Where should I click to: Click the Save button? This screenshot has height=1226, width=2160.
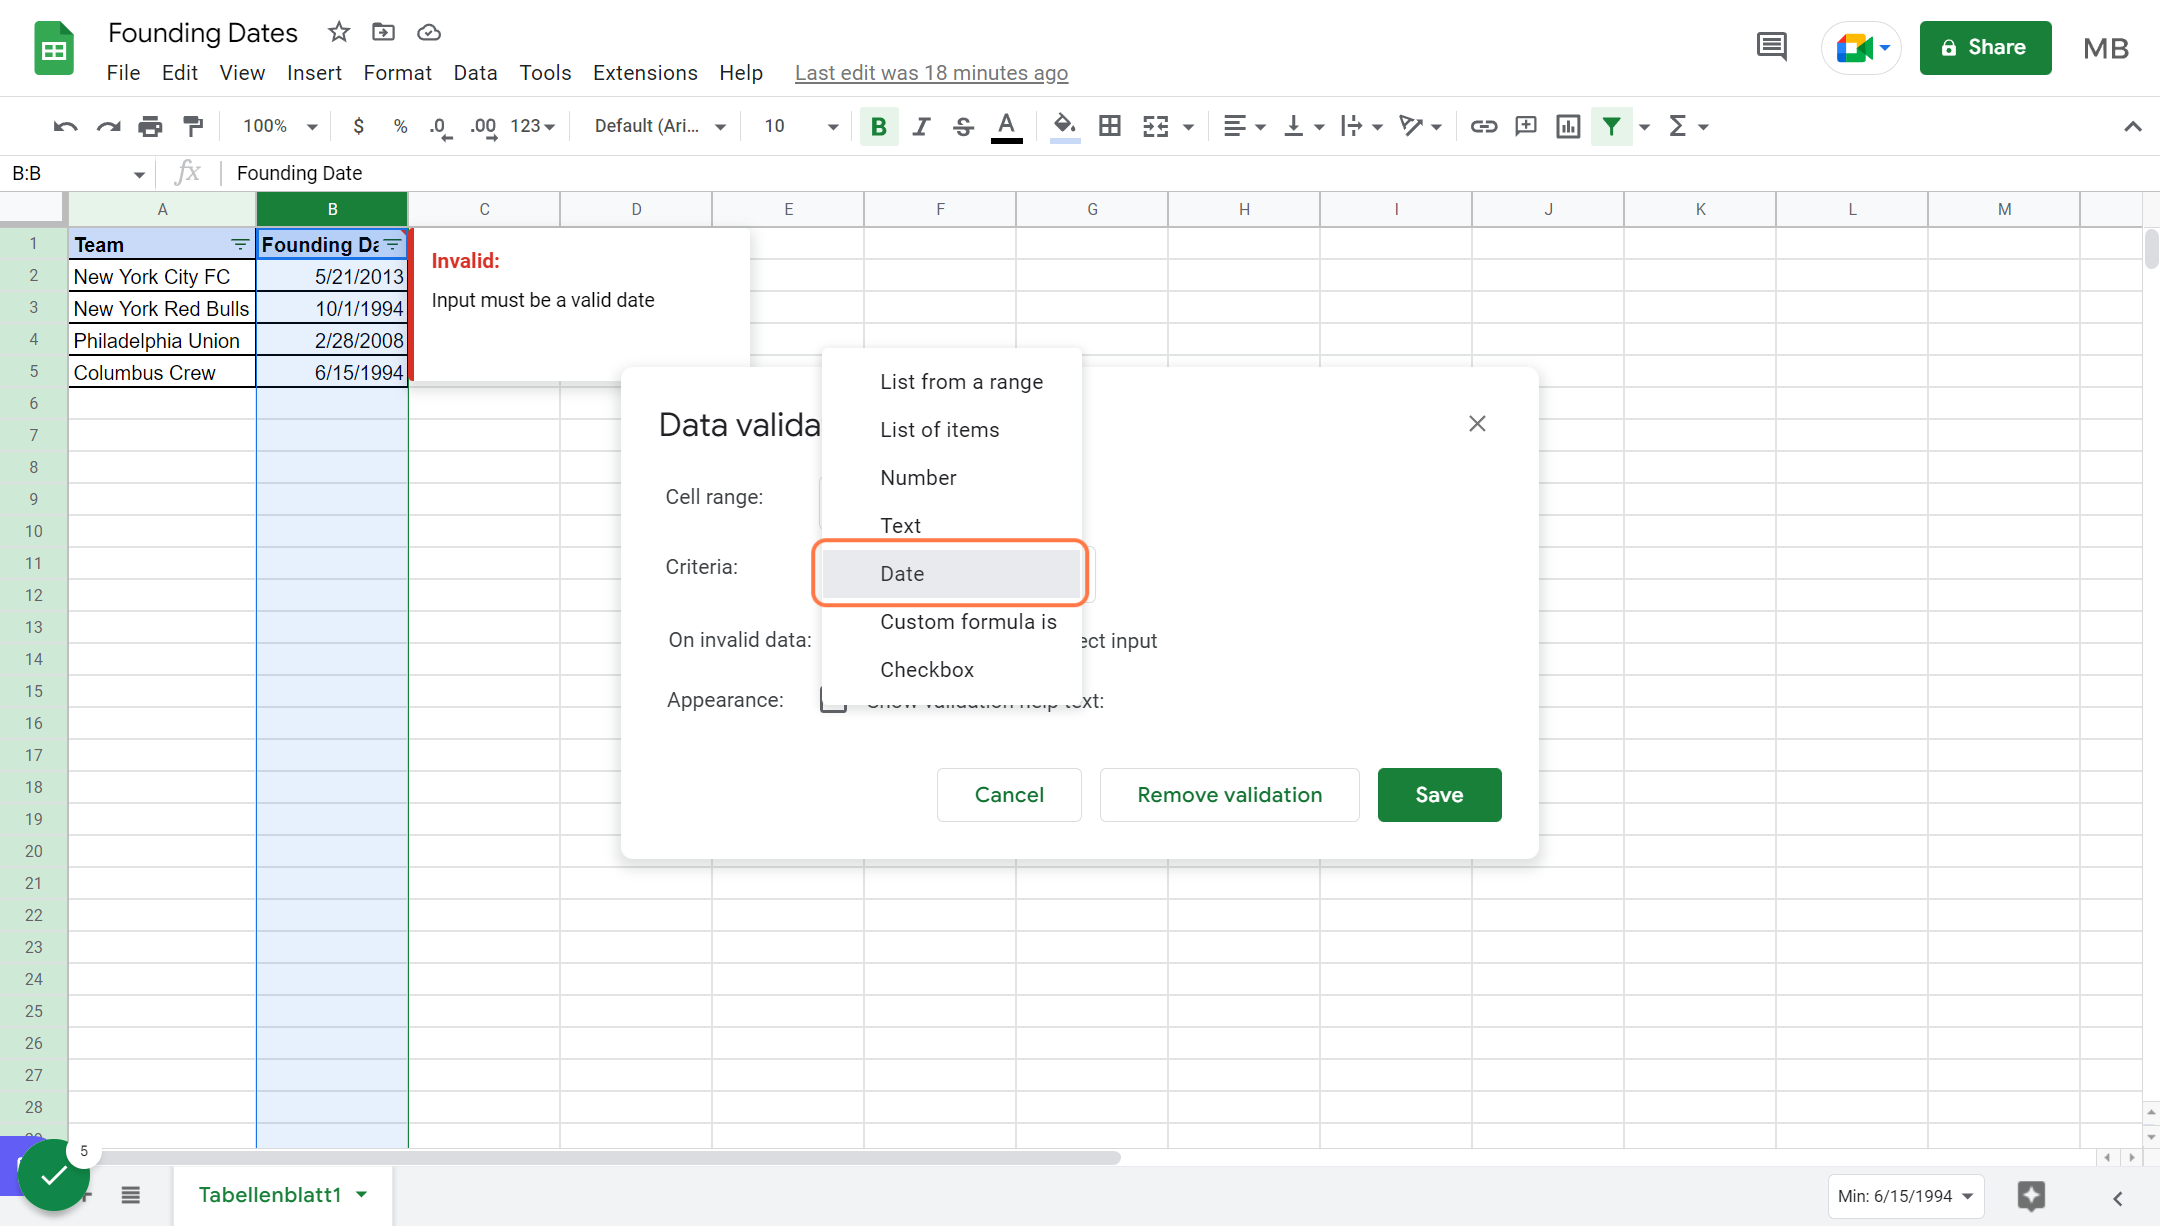click(1439, 795)
